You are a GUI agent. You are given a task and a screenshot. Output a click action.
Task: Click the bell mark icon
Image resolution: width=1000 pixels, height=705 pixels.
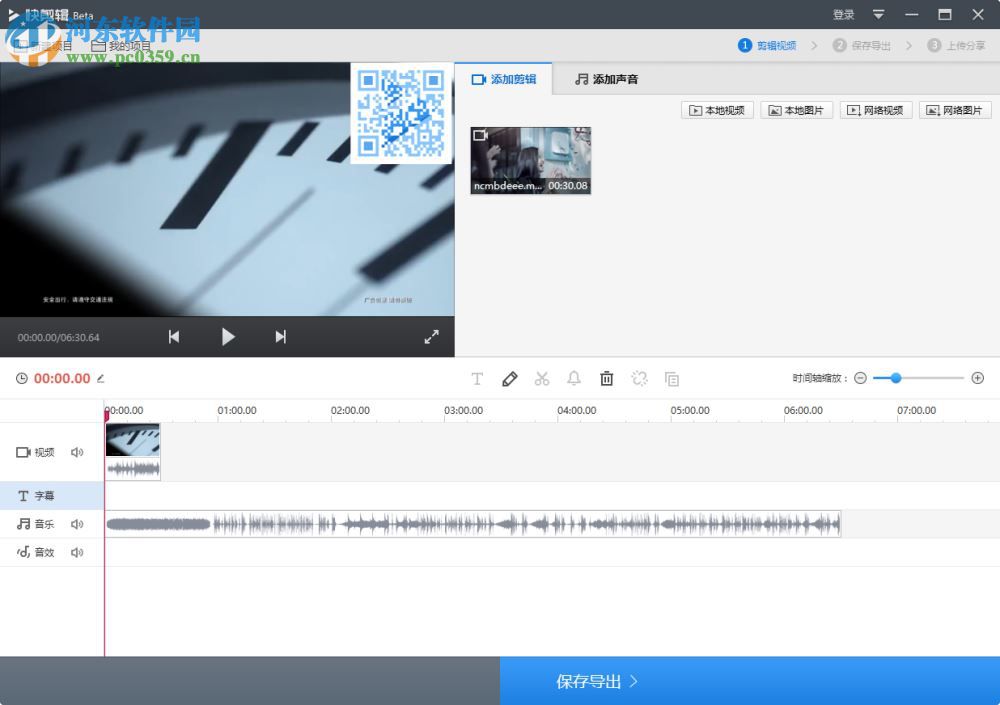[574, 379]
